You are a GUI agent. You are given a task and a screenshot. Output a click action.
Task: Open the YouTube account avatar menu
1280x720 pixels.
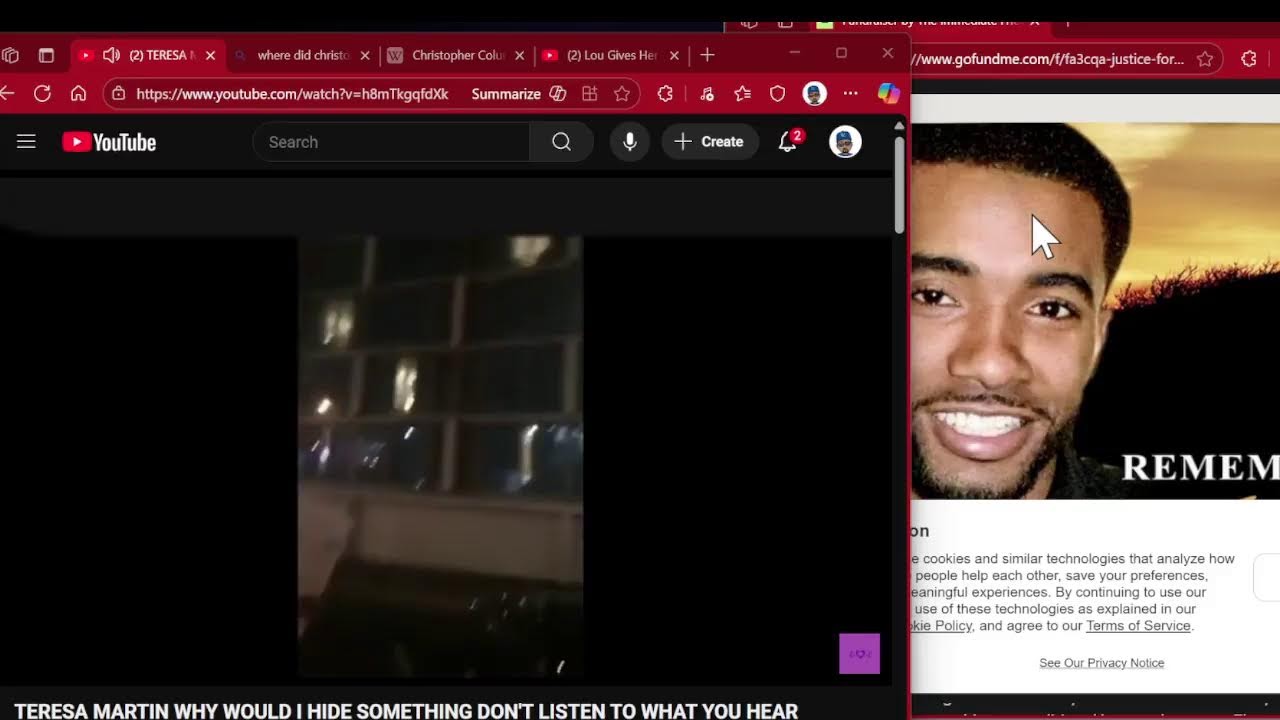point(845,142)
